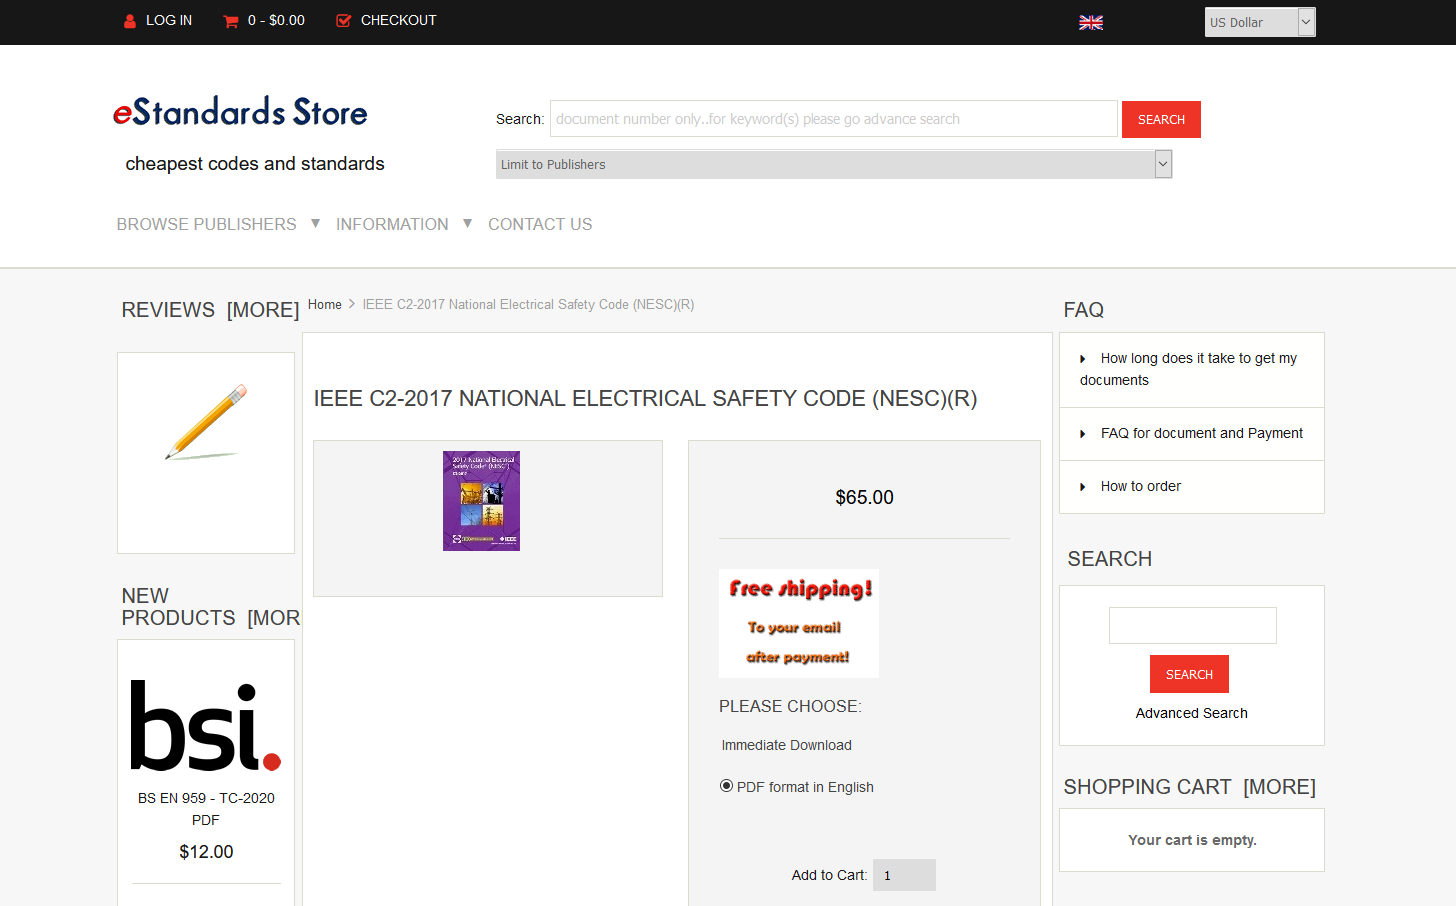
Task: Click the LOG IN link
Action: [169, 20]
